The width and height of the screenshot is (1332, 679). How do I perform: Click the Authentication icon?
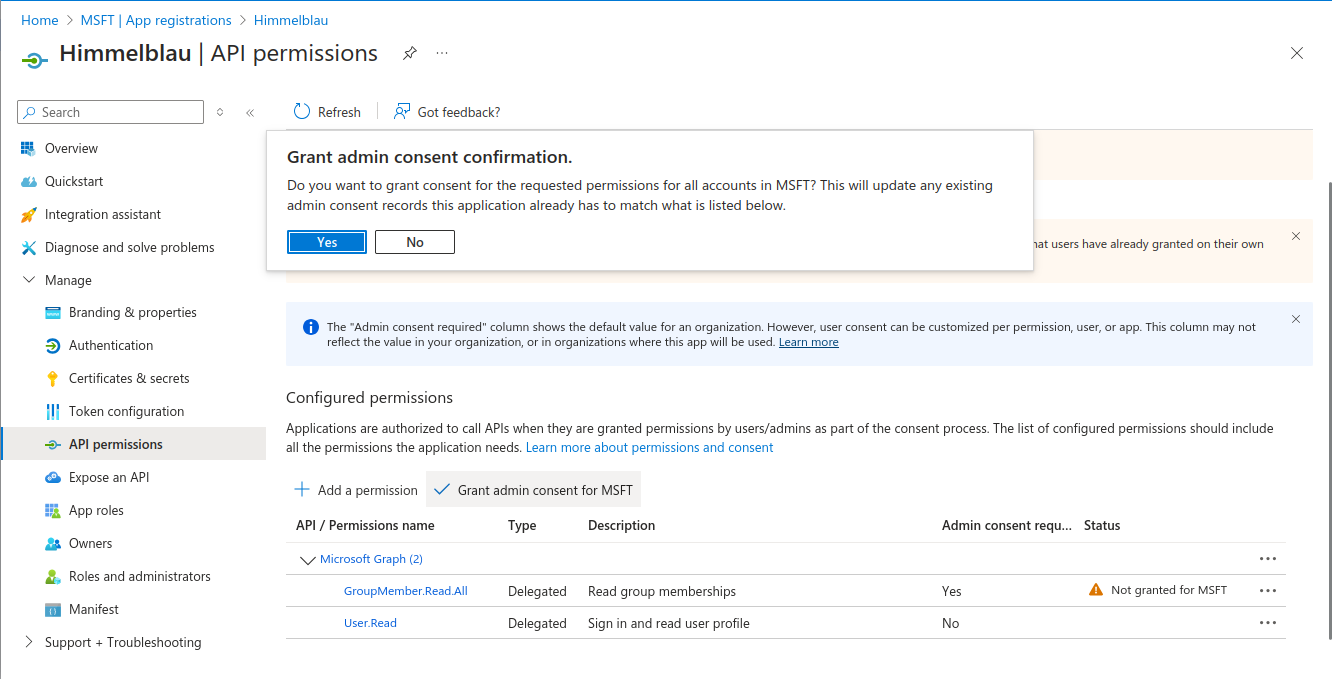coord(53,345)
